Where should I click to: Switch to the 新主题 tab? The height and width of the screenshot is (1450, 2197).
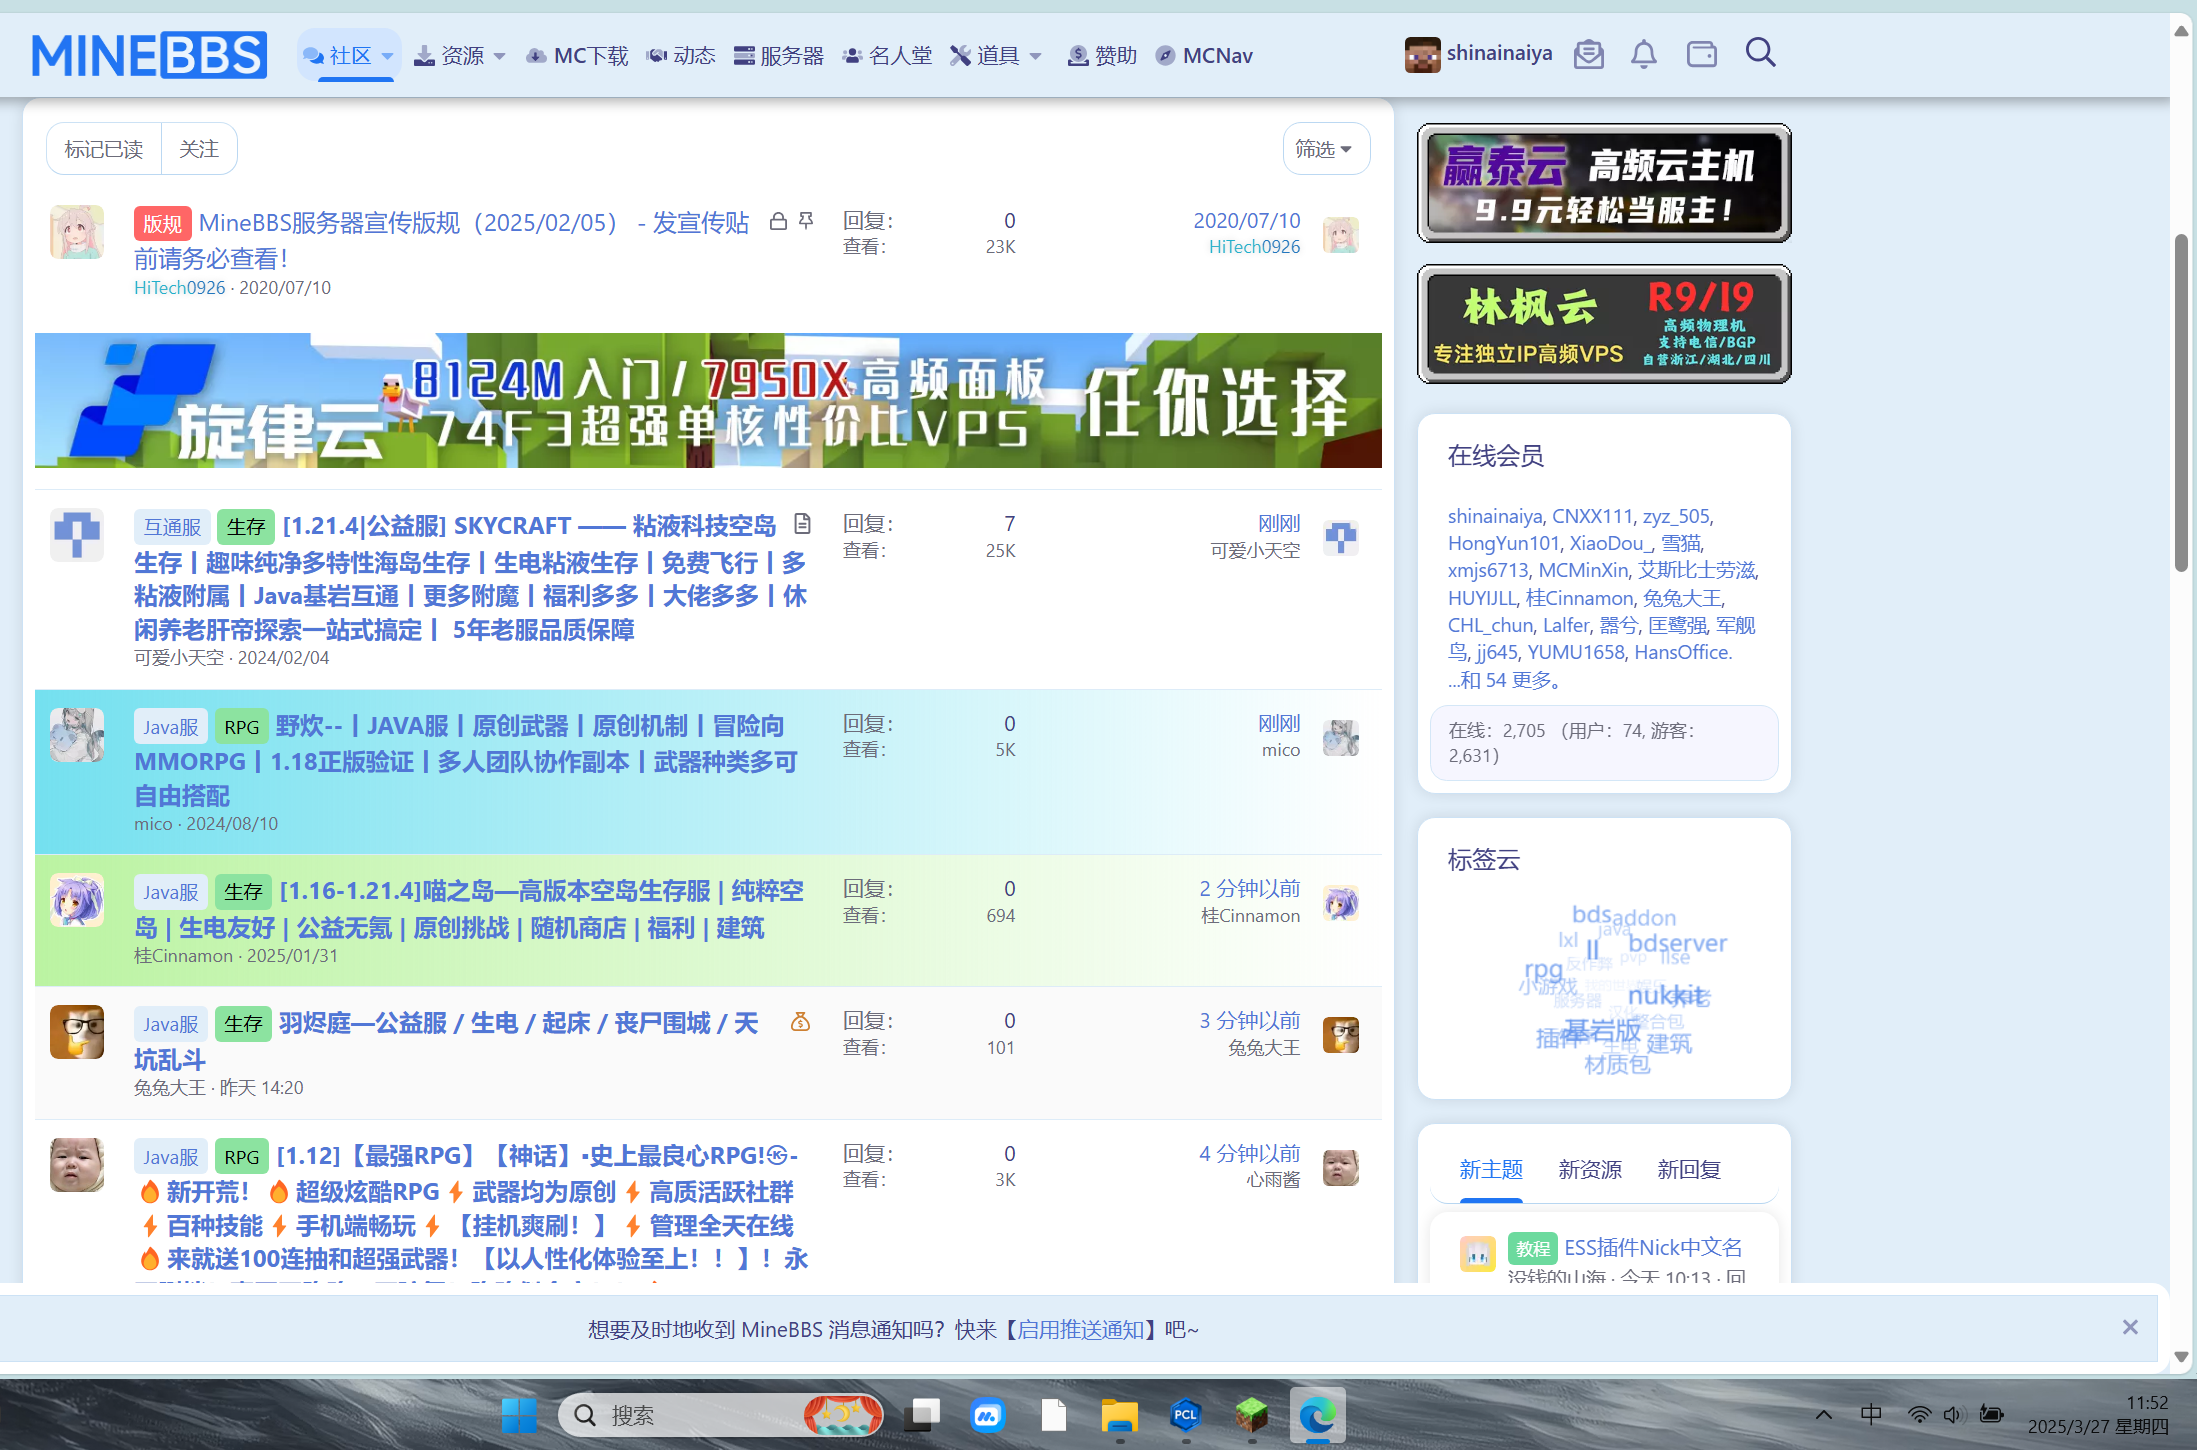(x=1491, y=1169)
